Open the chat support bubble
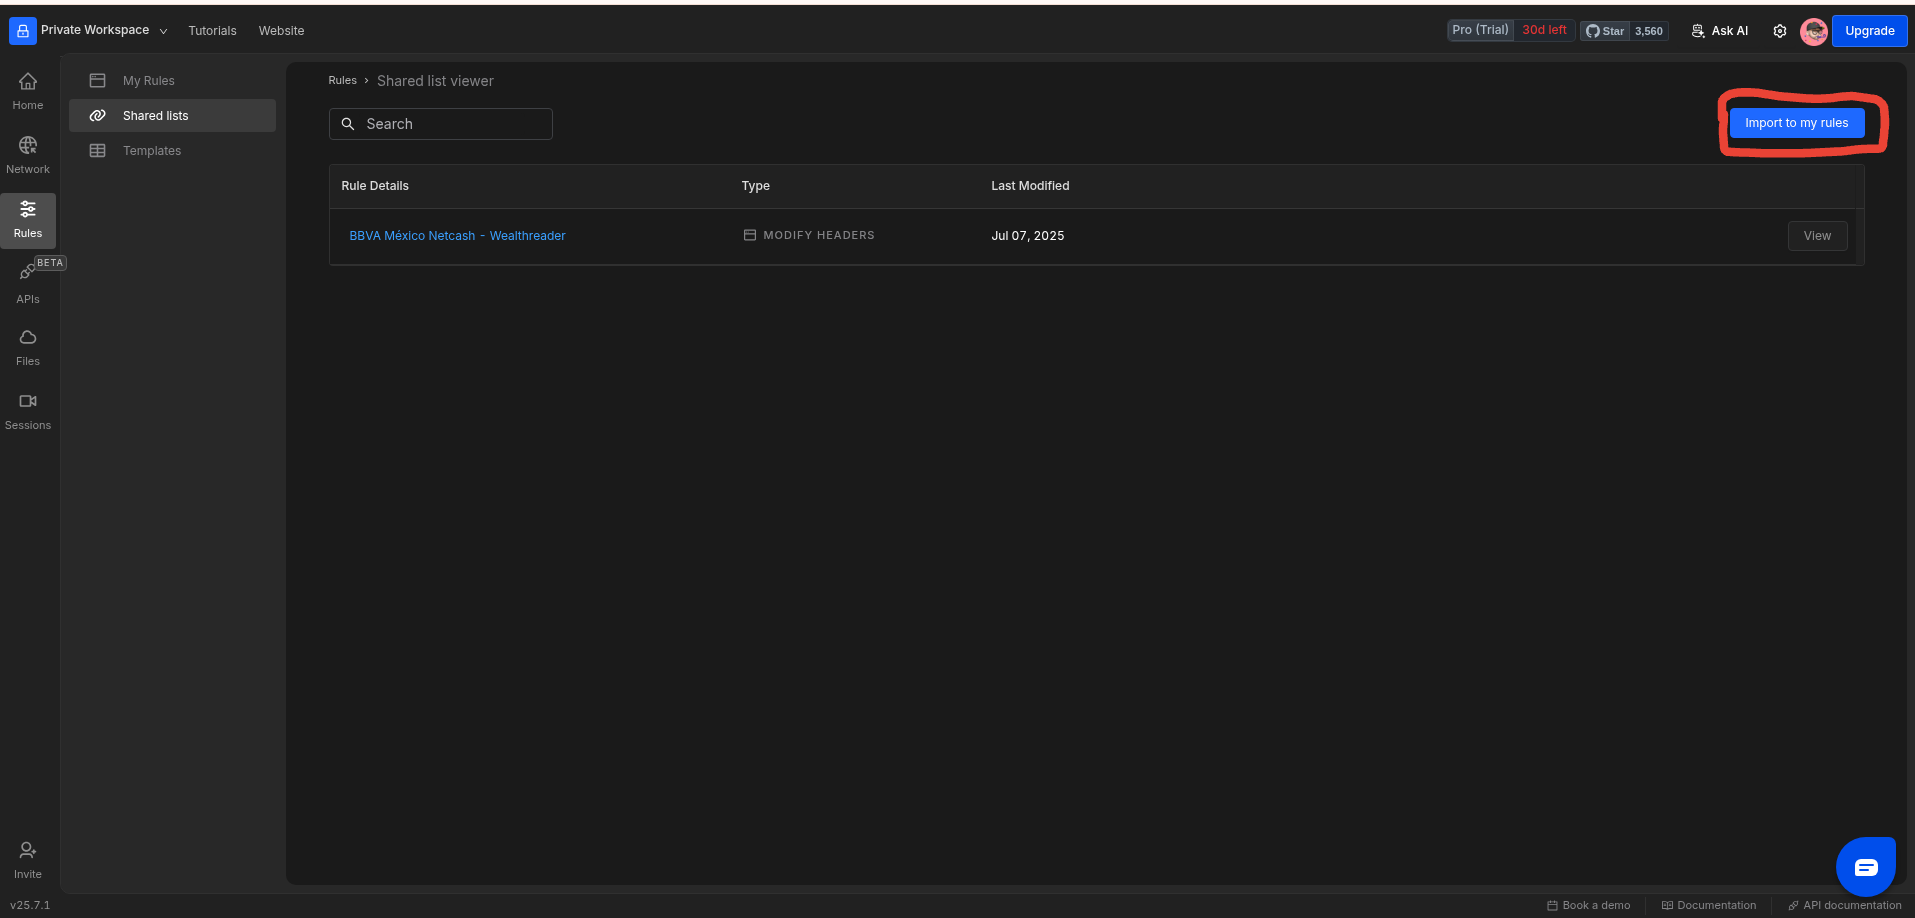This screenshot has width=1915, height=918. click(1866, 867)
